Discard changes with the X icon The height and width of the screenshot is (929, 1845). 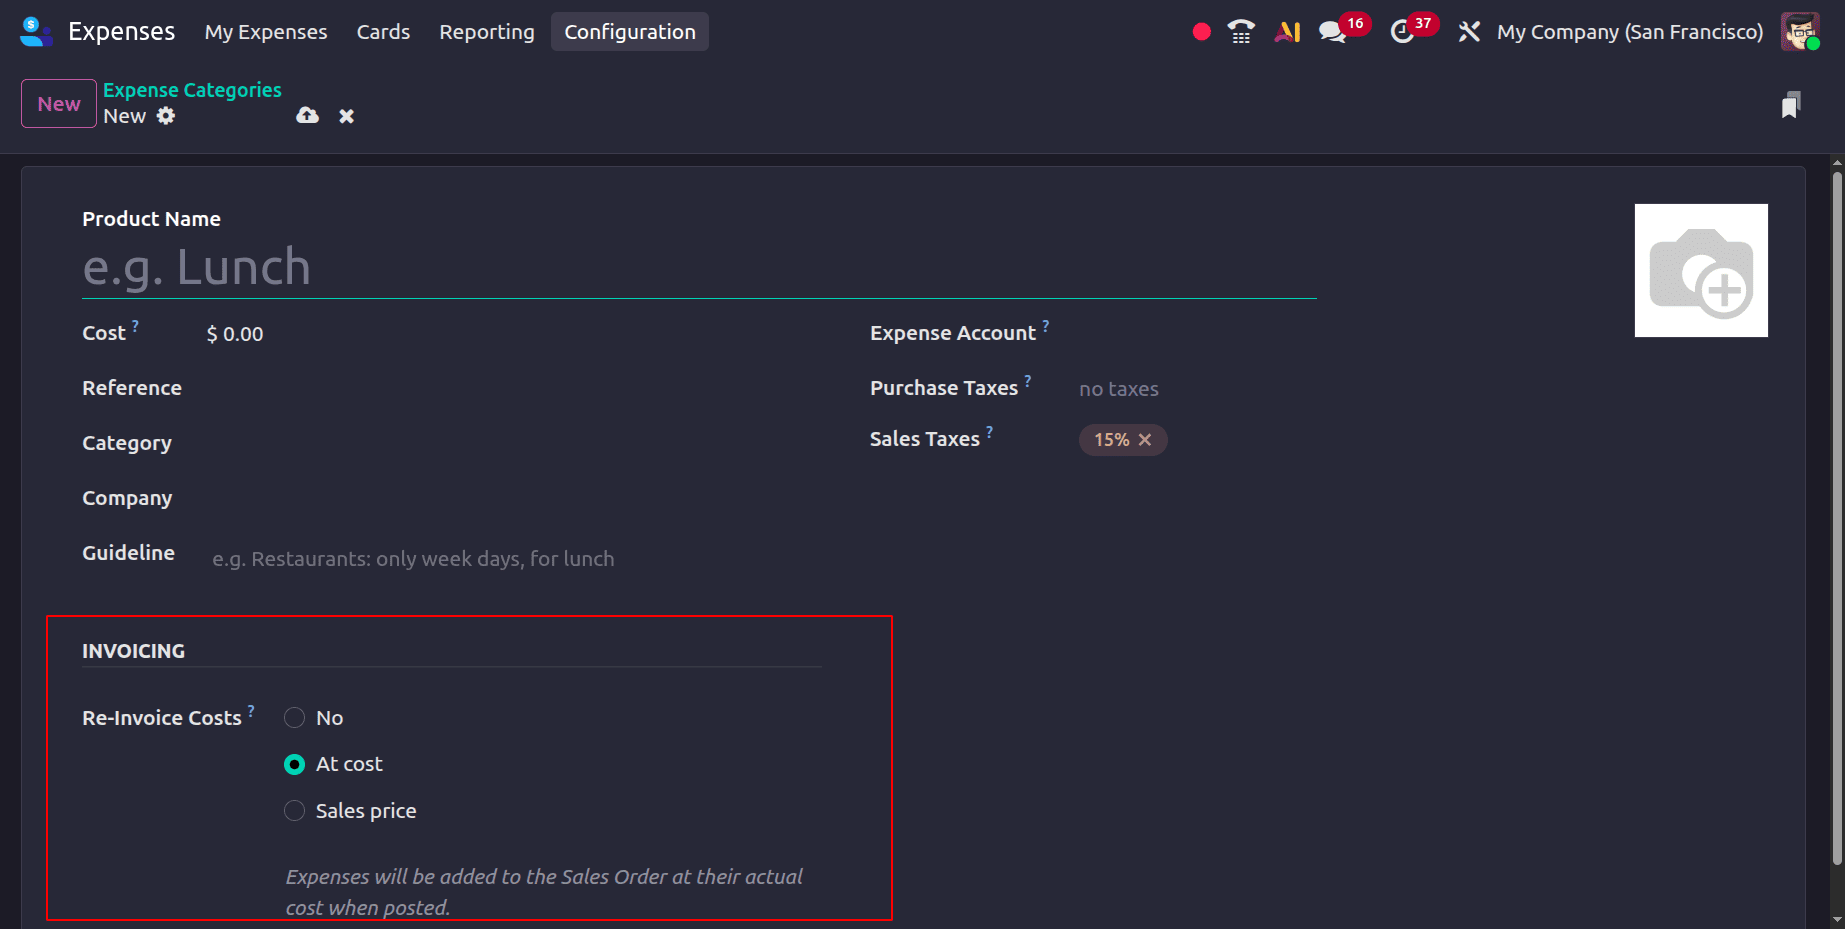coord(346,116)
